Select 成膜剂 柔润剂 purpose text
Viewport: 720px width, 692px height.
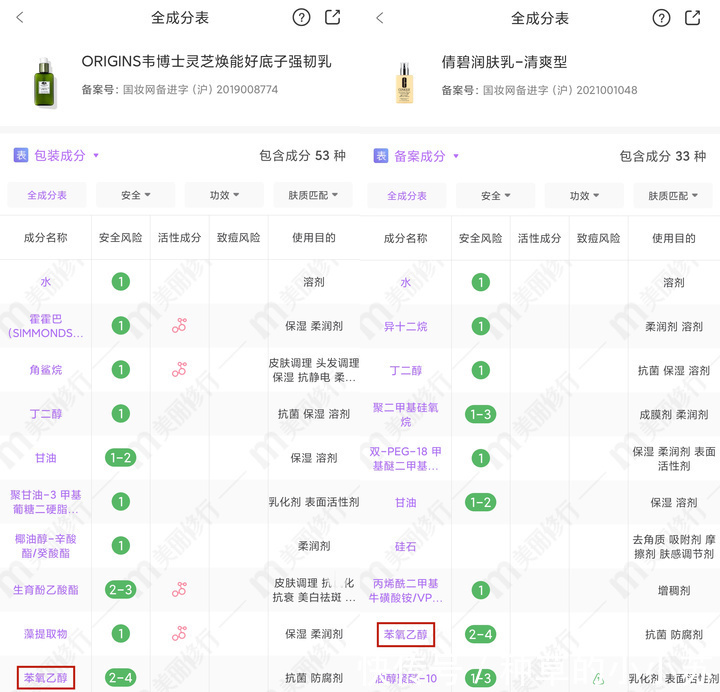coord(674,415)
